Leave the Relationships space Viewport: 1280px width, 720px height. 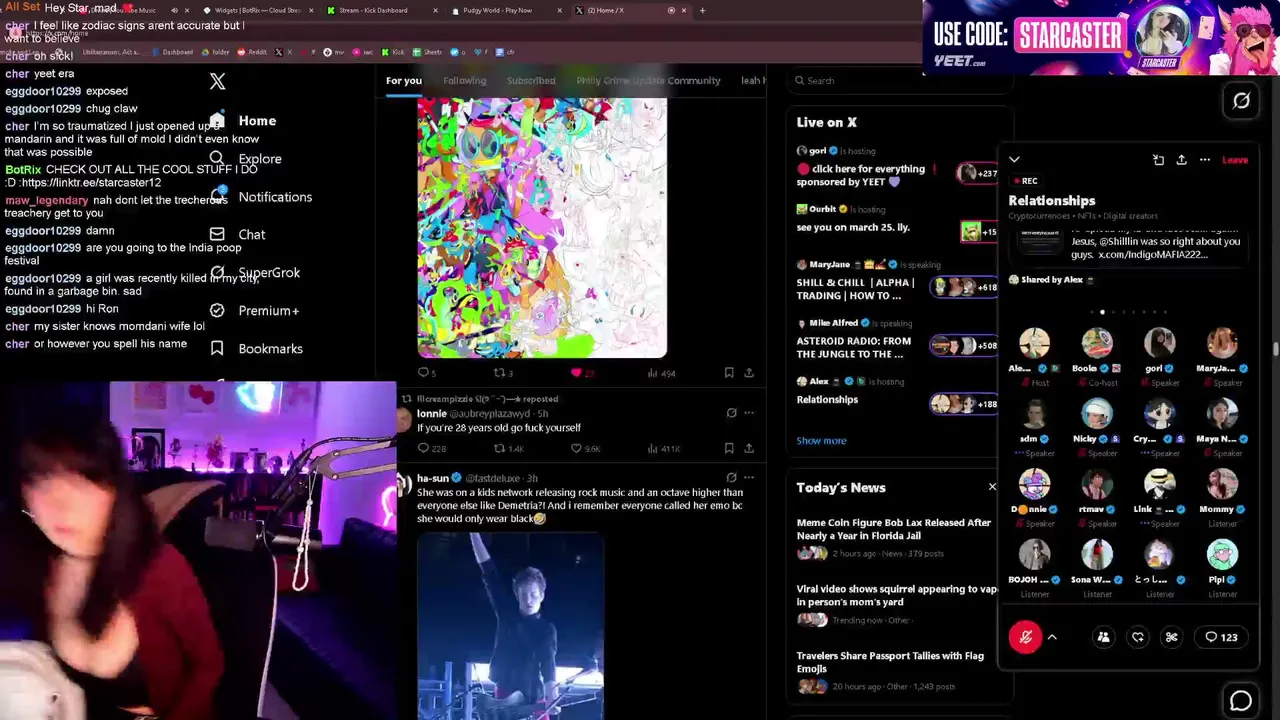point(1235,160)
